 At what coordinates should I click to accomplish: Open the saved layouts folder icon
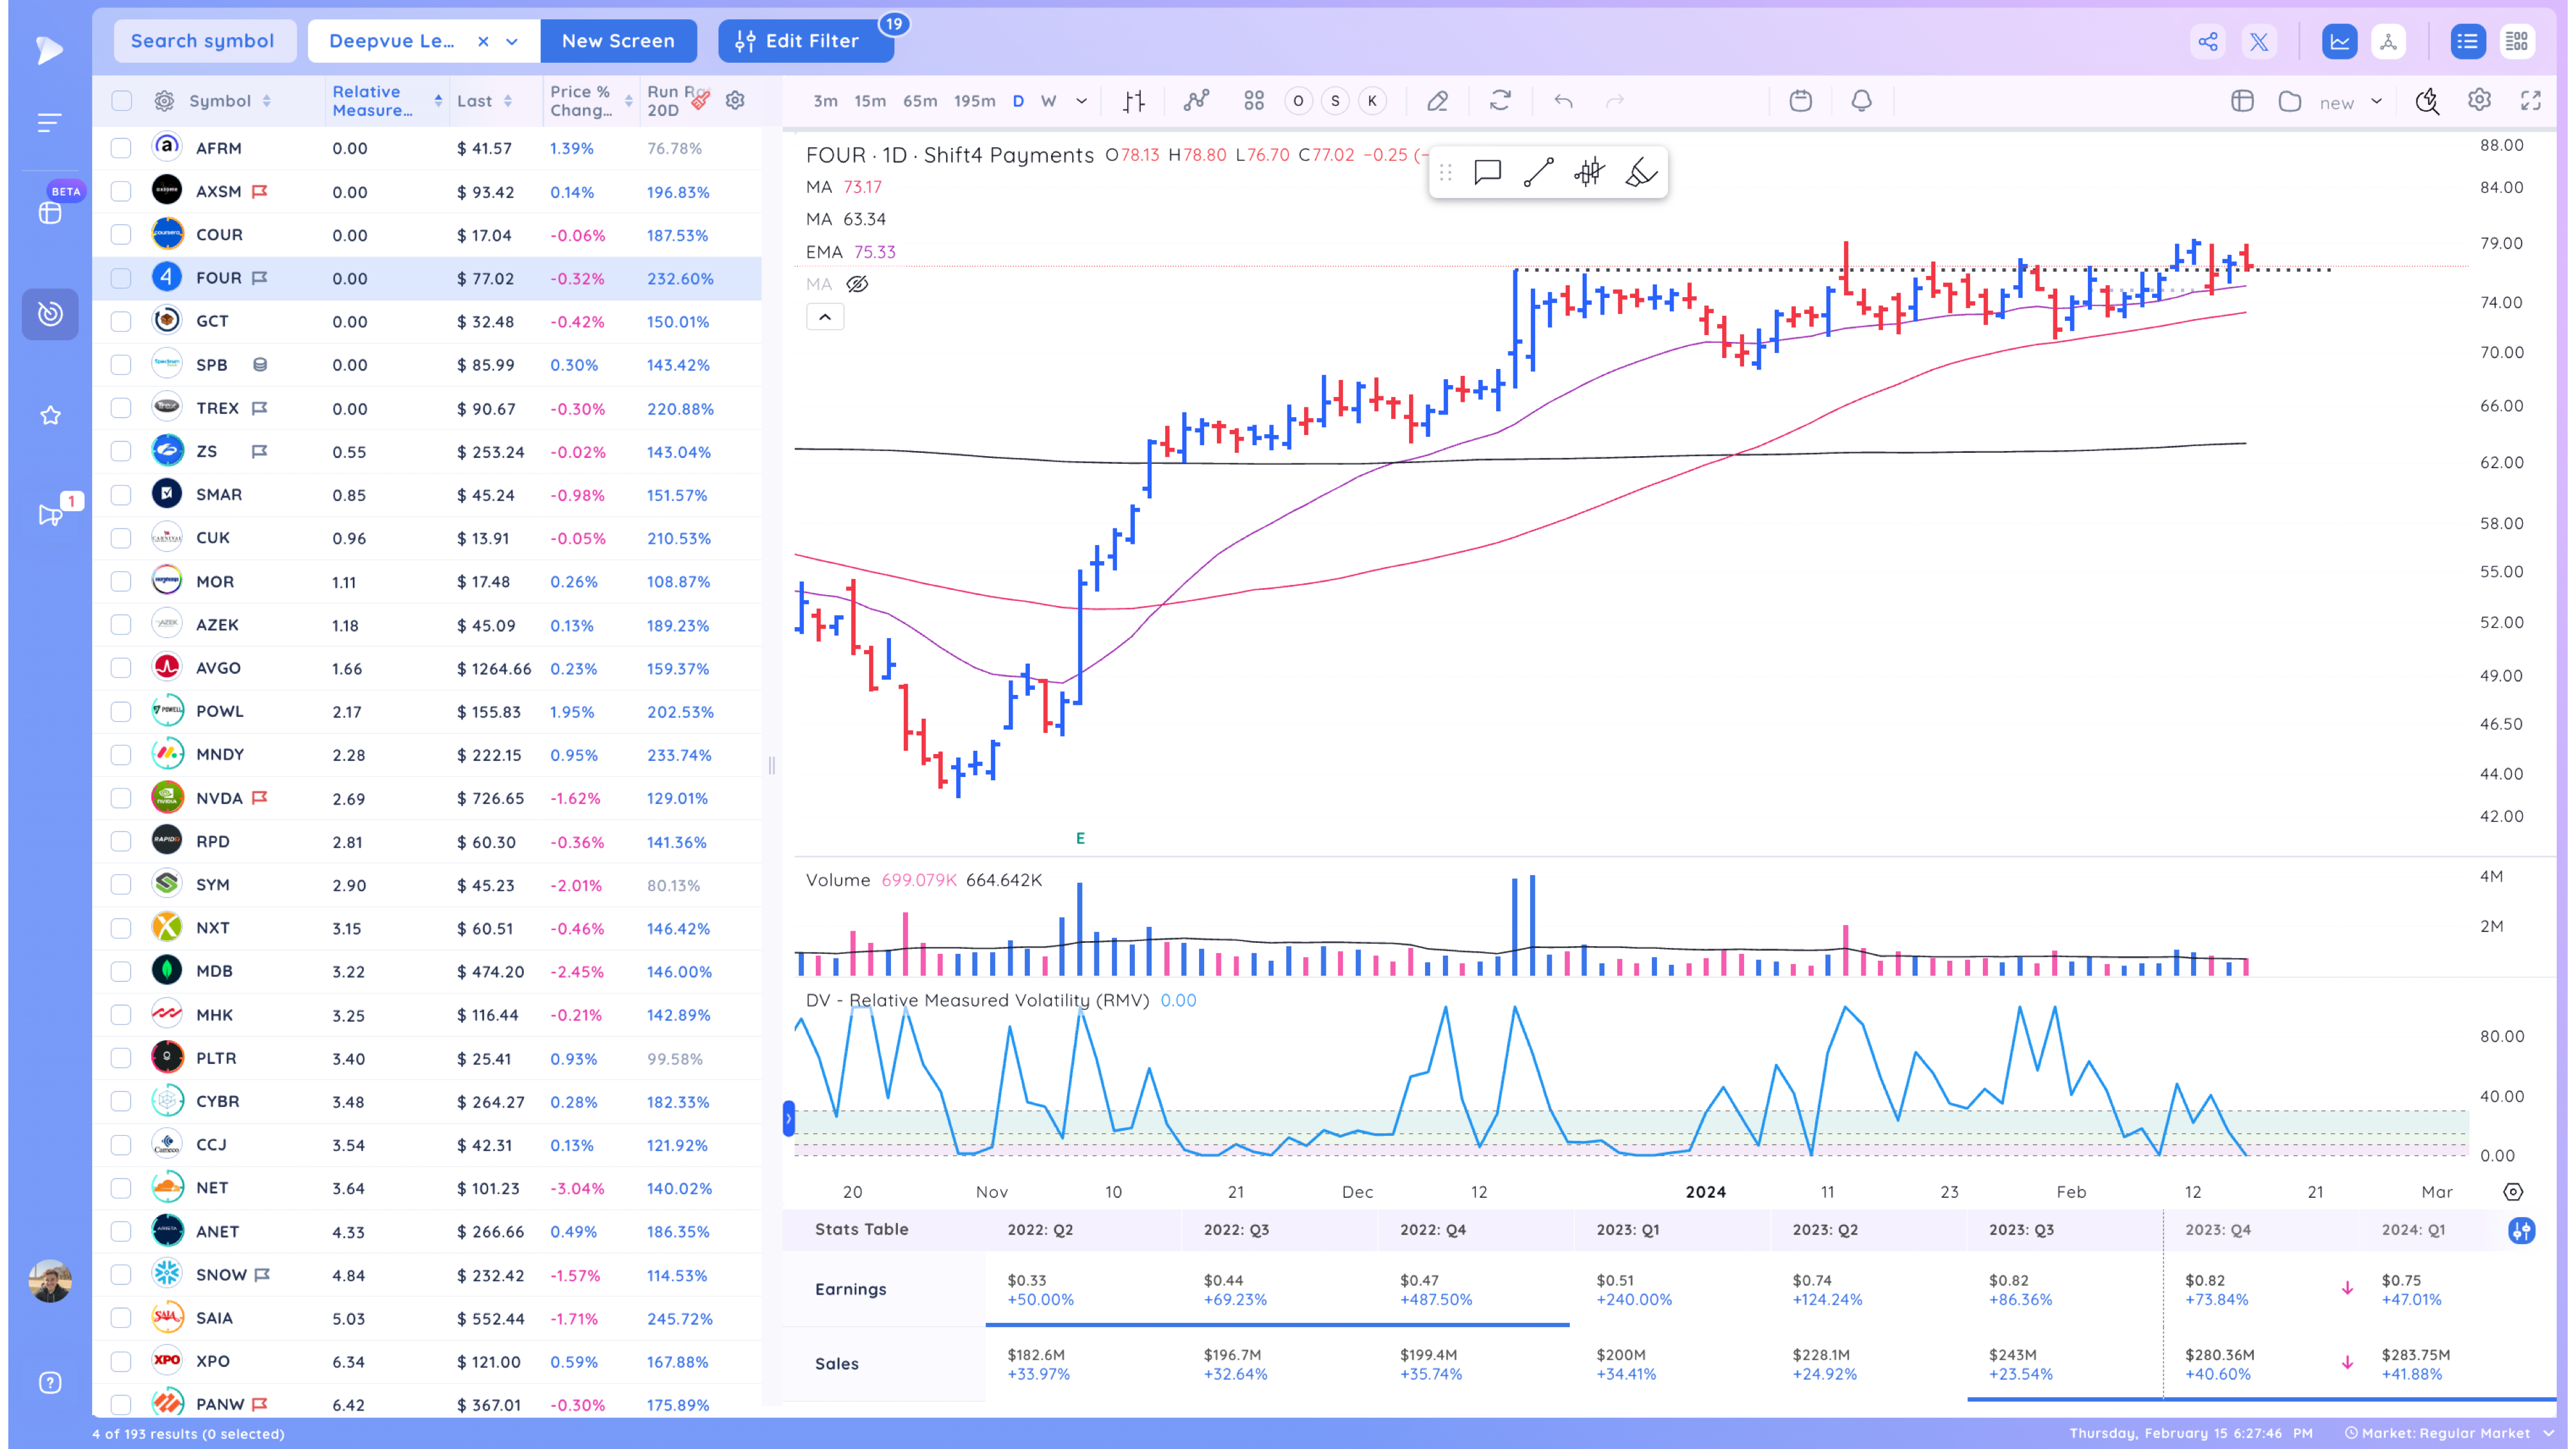2290,101
